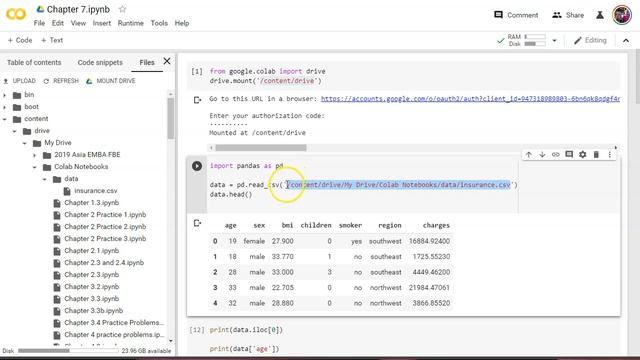Open more cell actions menu
The width and height of the screenshot is (640, 360).
[609, 154]
